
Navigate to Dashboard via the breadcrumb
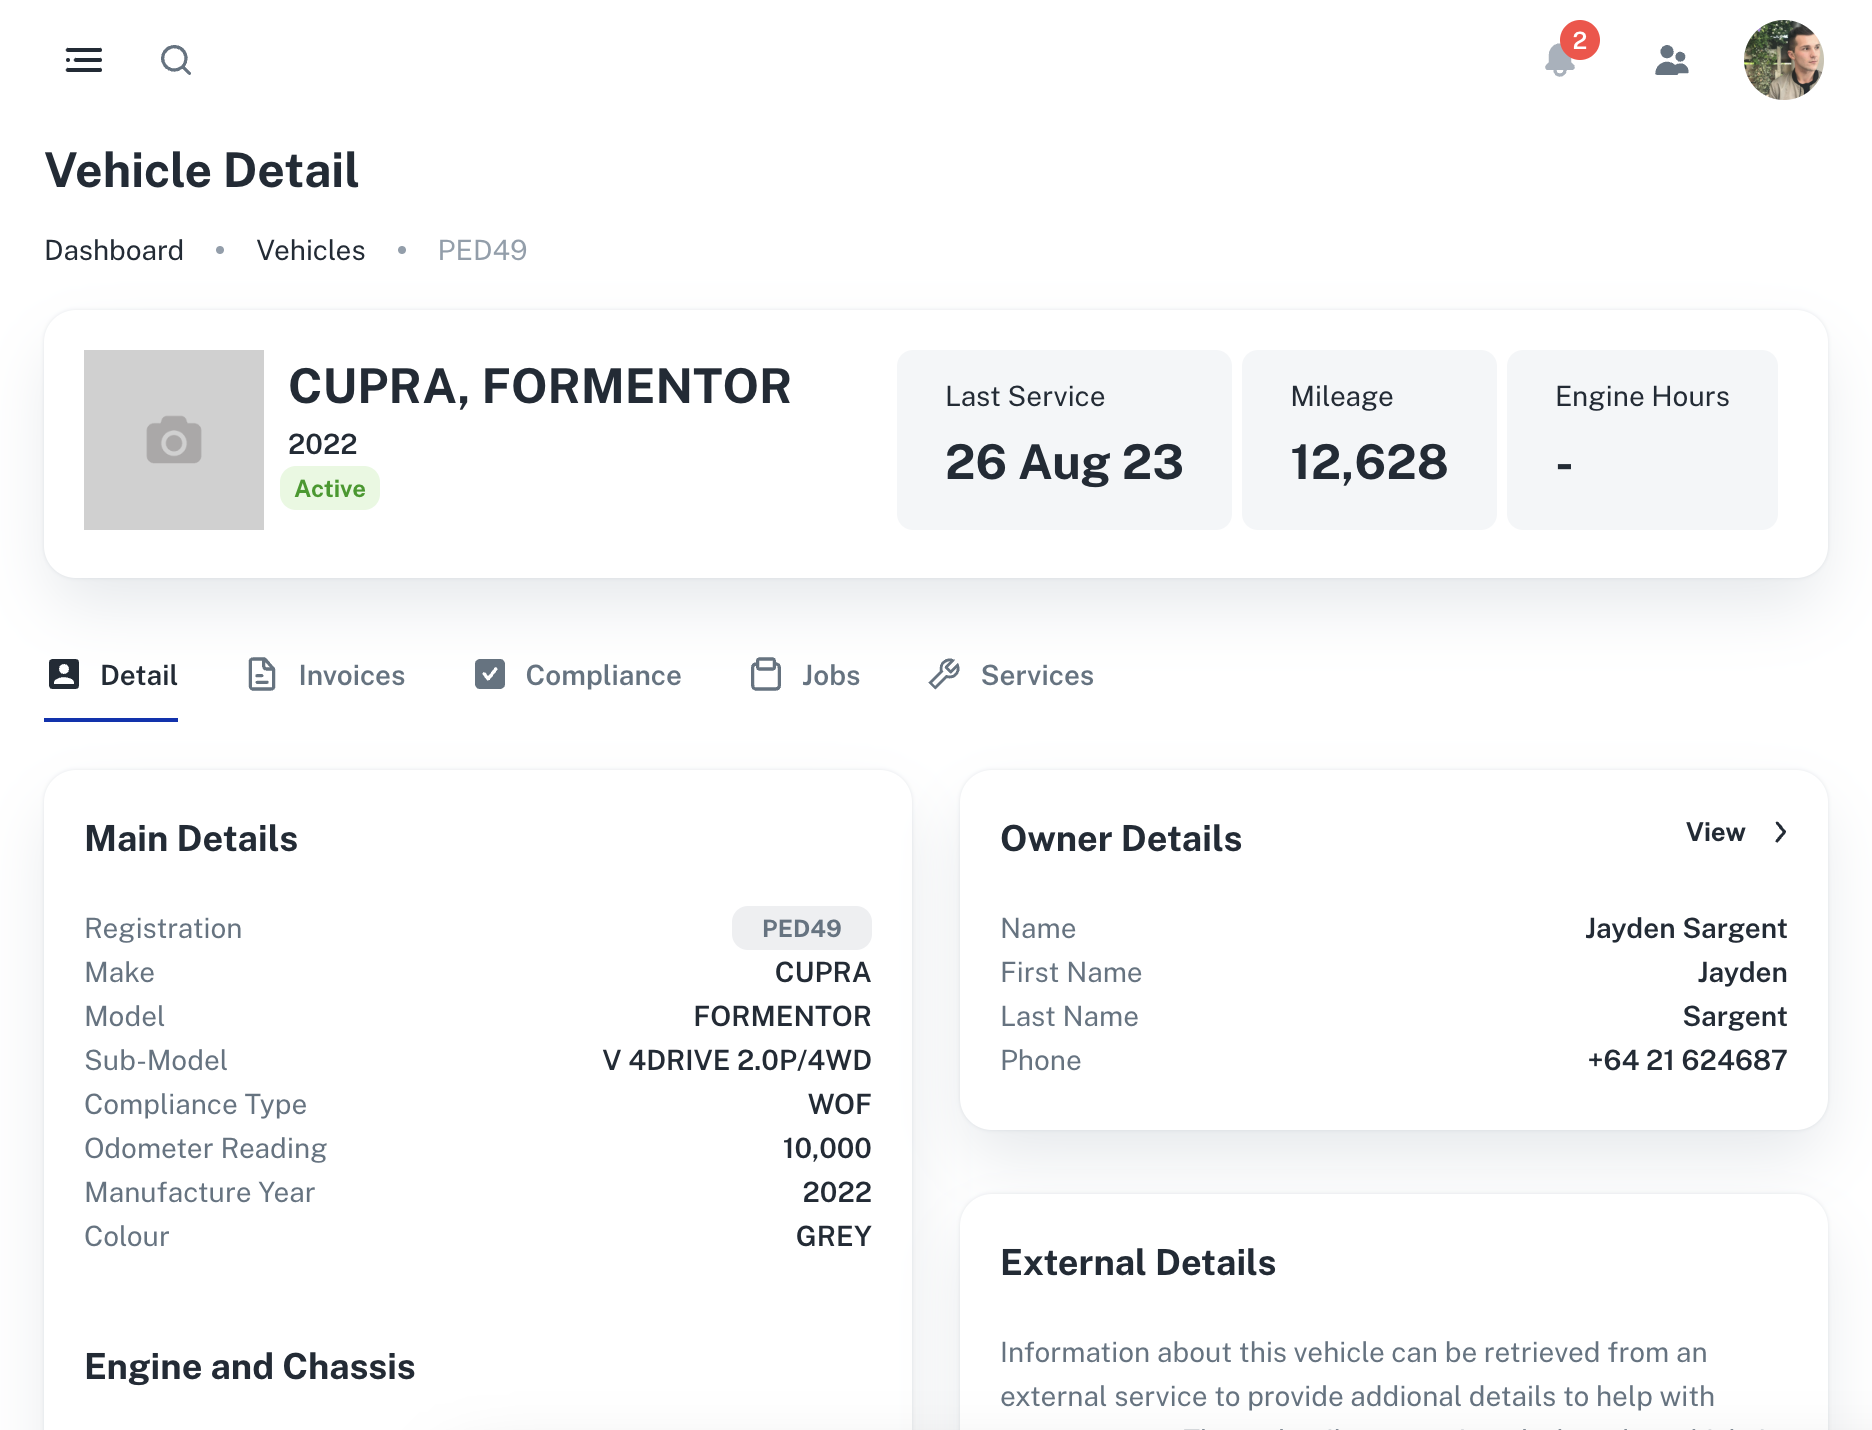tap(113, 249)
